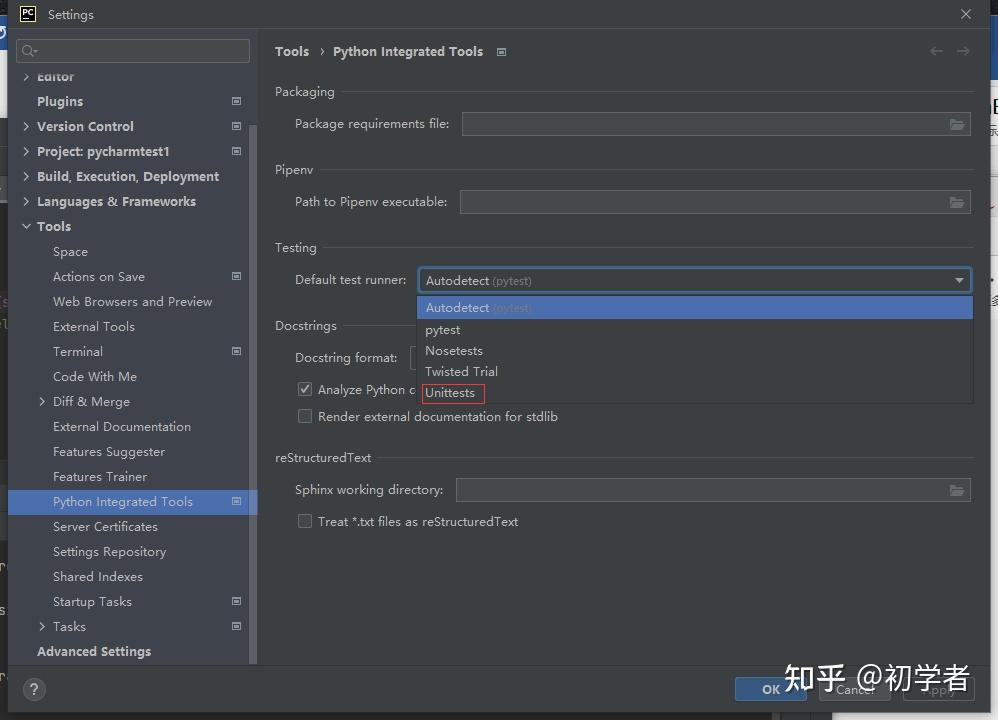Click the Package requirements file input

coord(716,124)
